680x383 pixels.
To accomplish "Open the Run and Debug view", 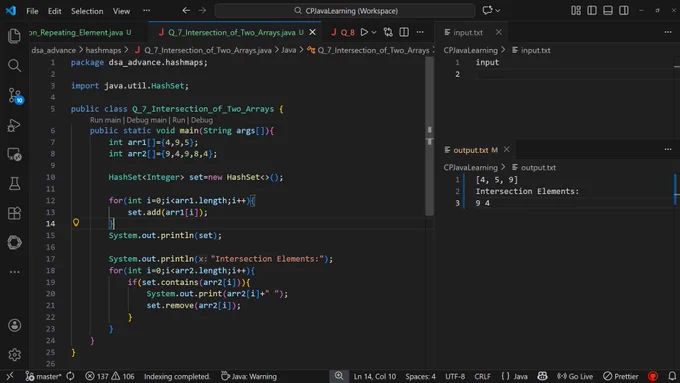I will click(x=14, y=125).
